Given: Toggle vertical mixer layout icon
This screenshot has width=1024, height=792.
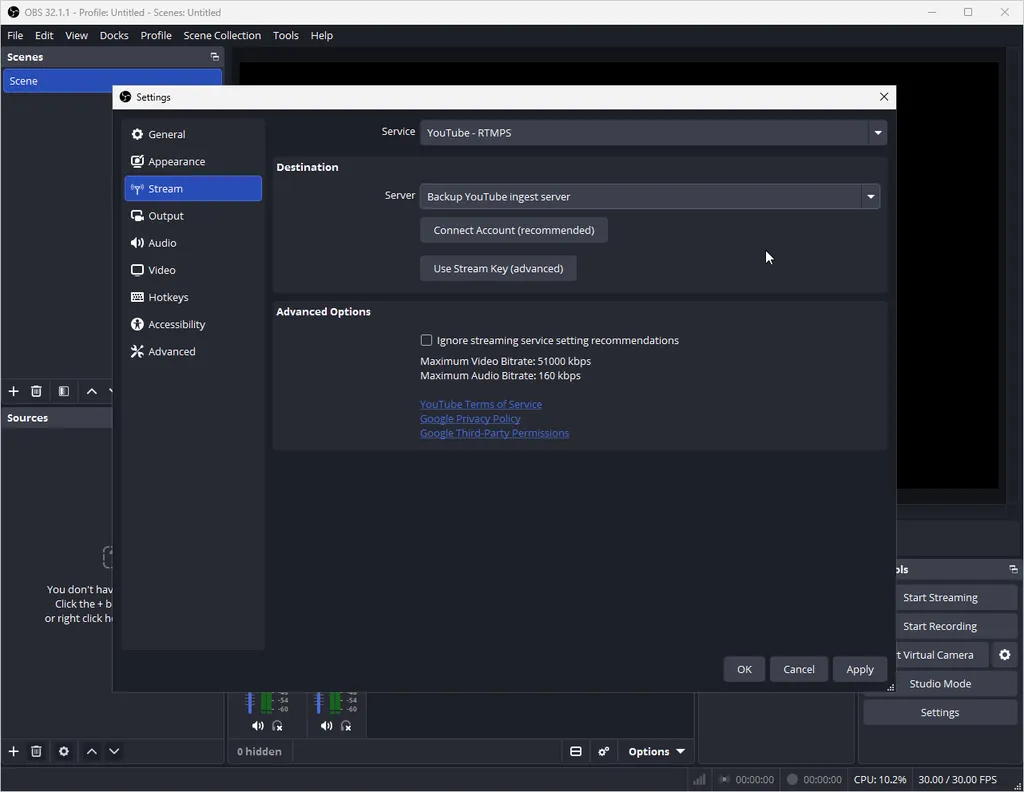Looking at the screenshot, I should coord(575,751).
